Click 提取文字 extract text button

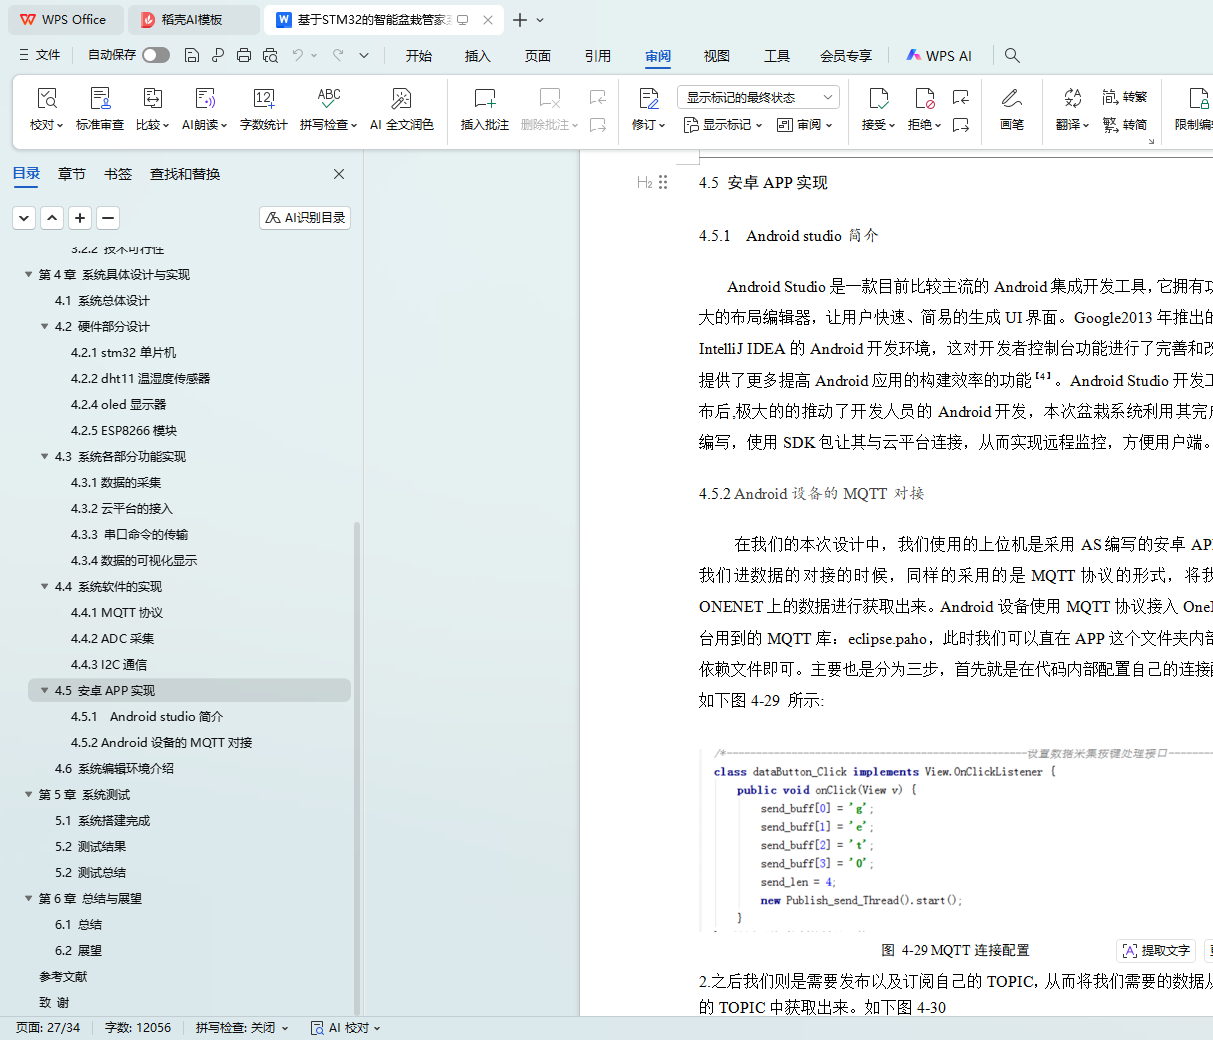click(x=1156, y=950)
